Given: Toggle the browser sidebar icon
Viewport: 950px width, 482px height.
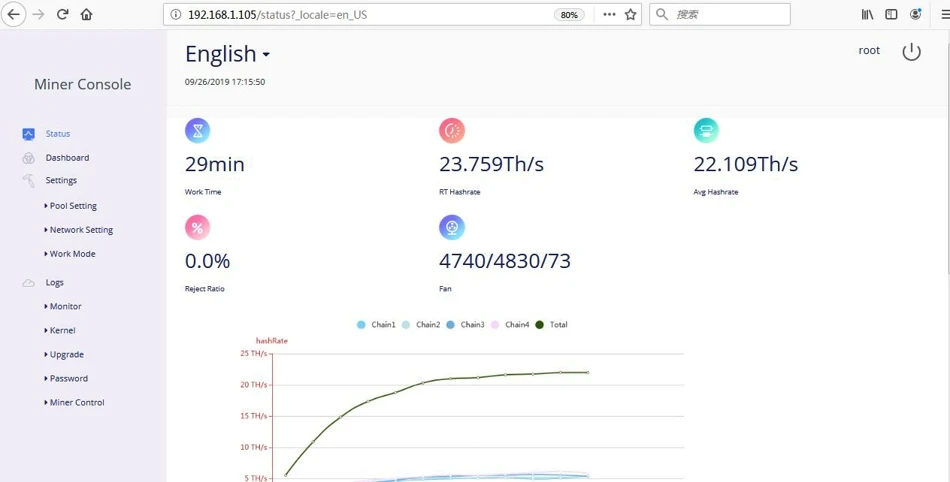Looking at the screenshot, I should tap(891, 15).
